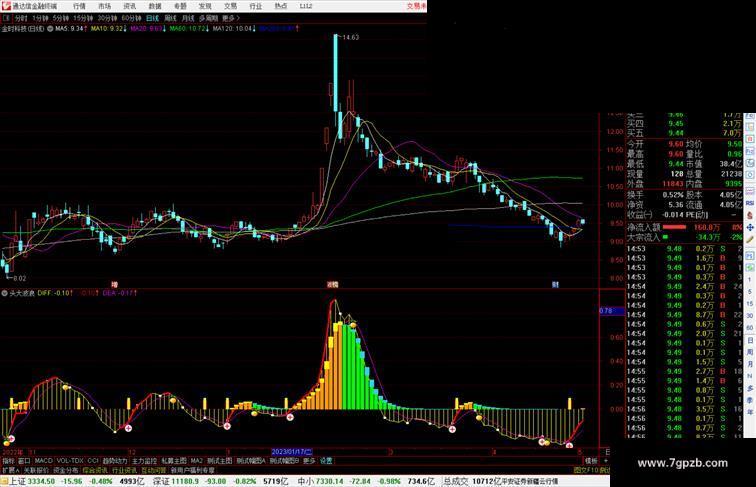Open the 关联报价 tab
756x487 pixels.
(x=36, y=470)
